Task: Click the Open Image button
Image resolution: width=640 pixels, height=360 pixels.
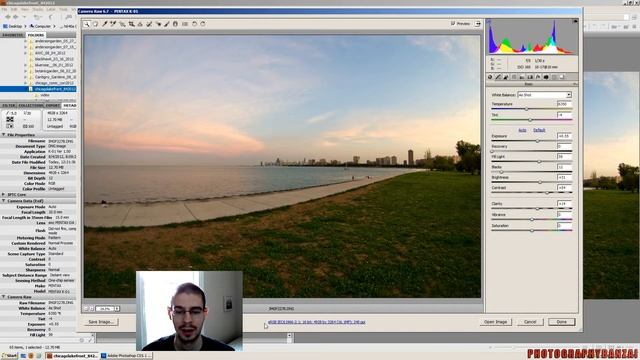Action: click(495, 322)
